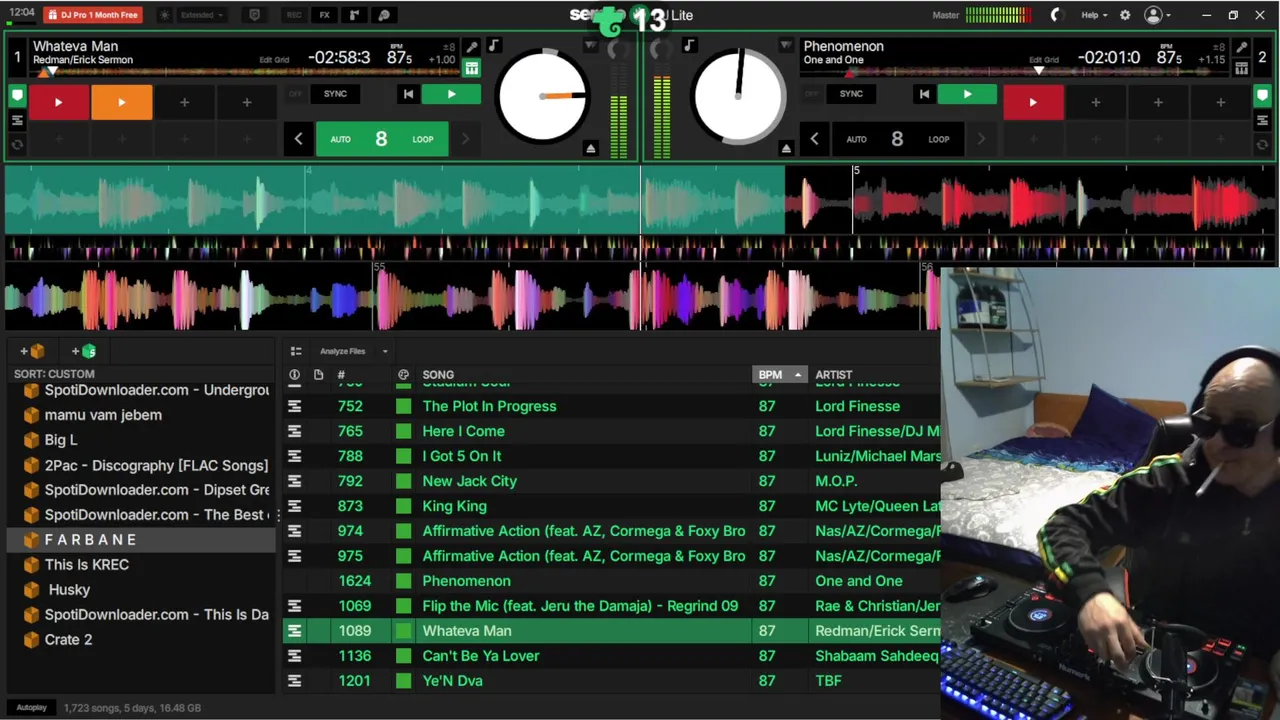Viewport: 1280px width, 720px height.
Task: Click the track color column header icon
Action: [403, 375]
